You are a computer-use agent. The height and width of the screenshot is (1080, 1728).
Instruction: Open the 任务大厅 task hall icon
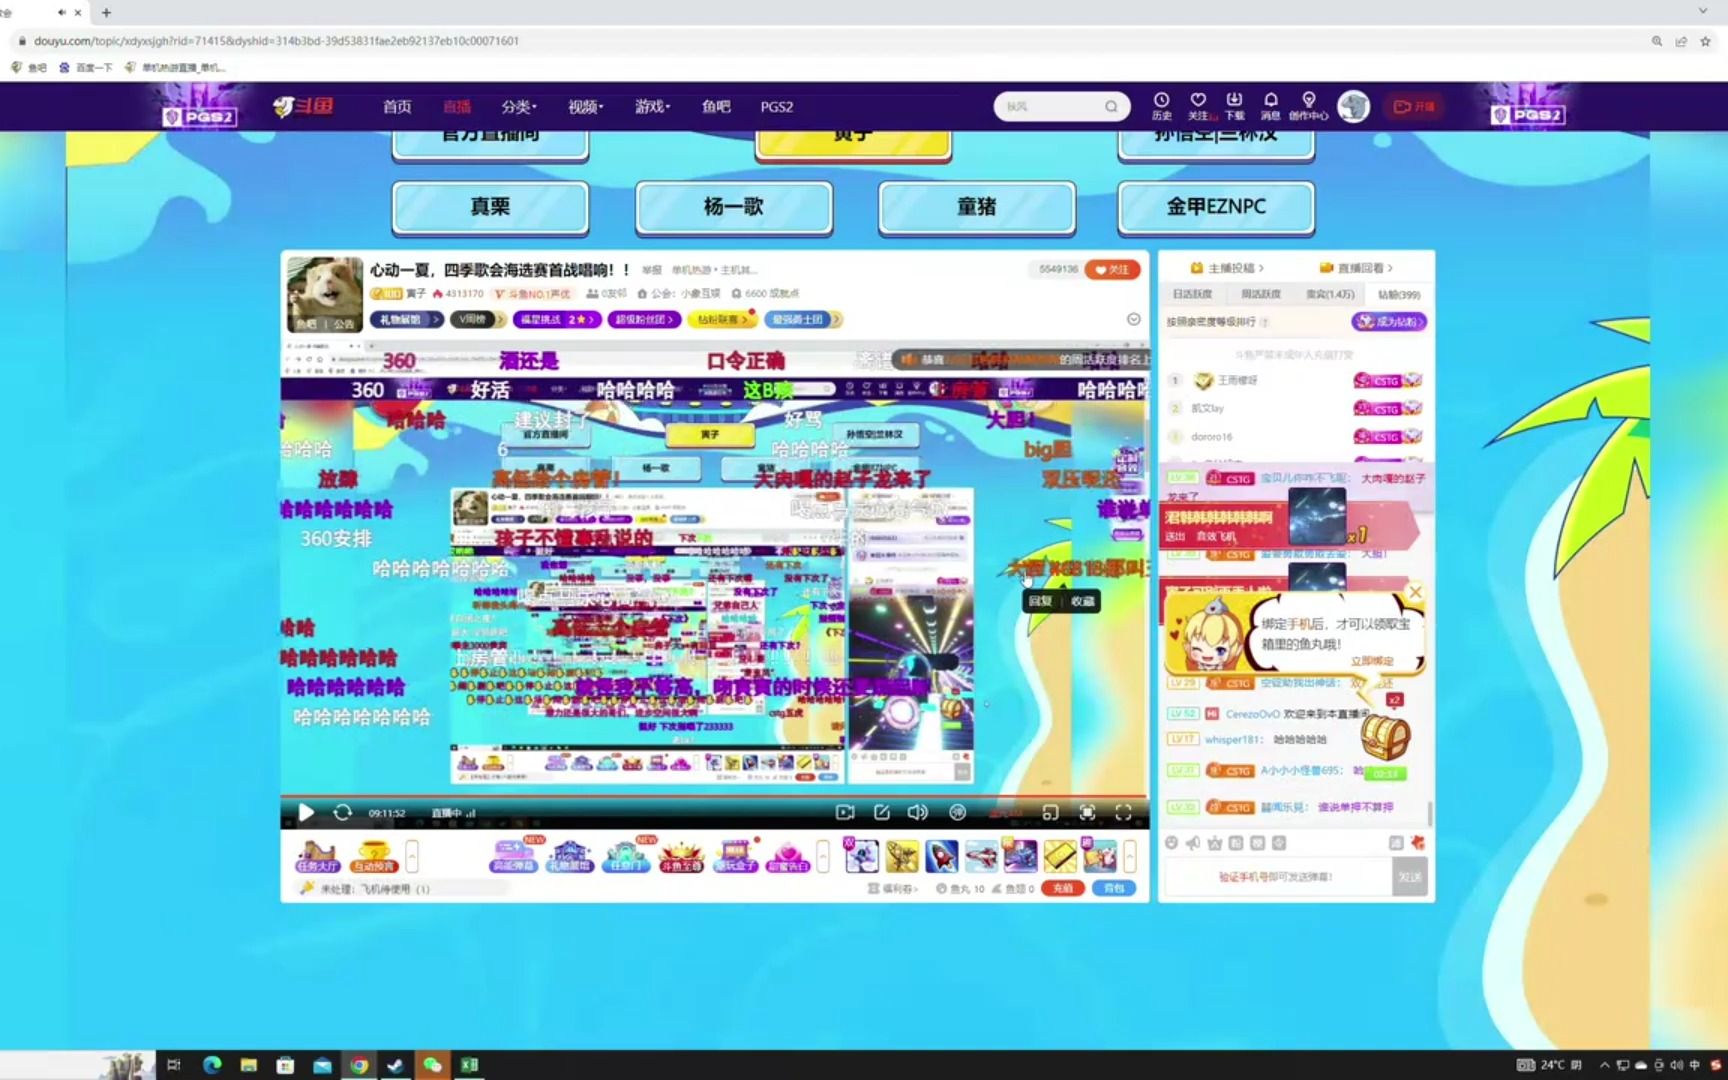click(317, 856)
